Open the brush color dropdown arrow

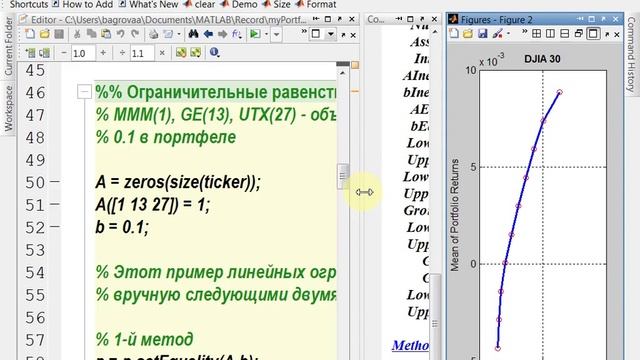click(x=508, y=34)
